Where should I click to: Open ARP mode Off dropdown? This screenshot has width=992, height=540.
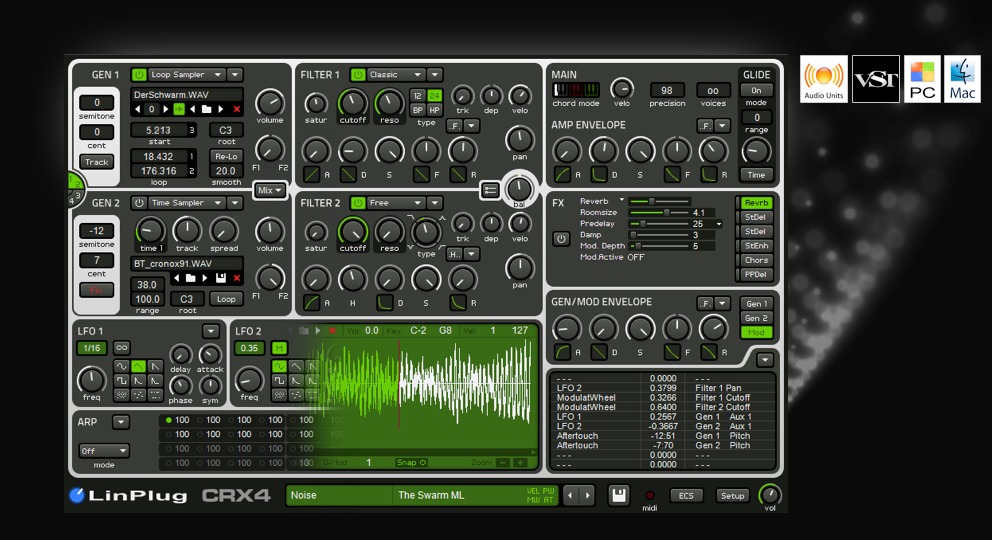pos(104,451)
